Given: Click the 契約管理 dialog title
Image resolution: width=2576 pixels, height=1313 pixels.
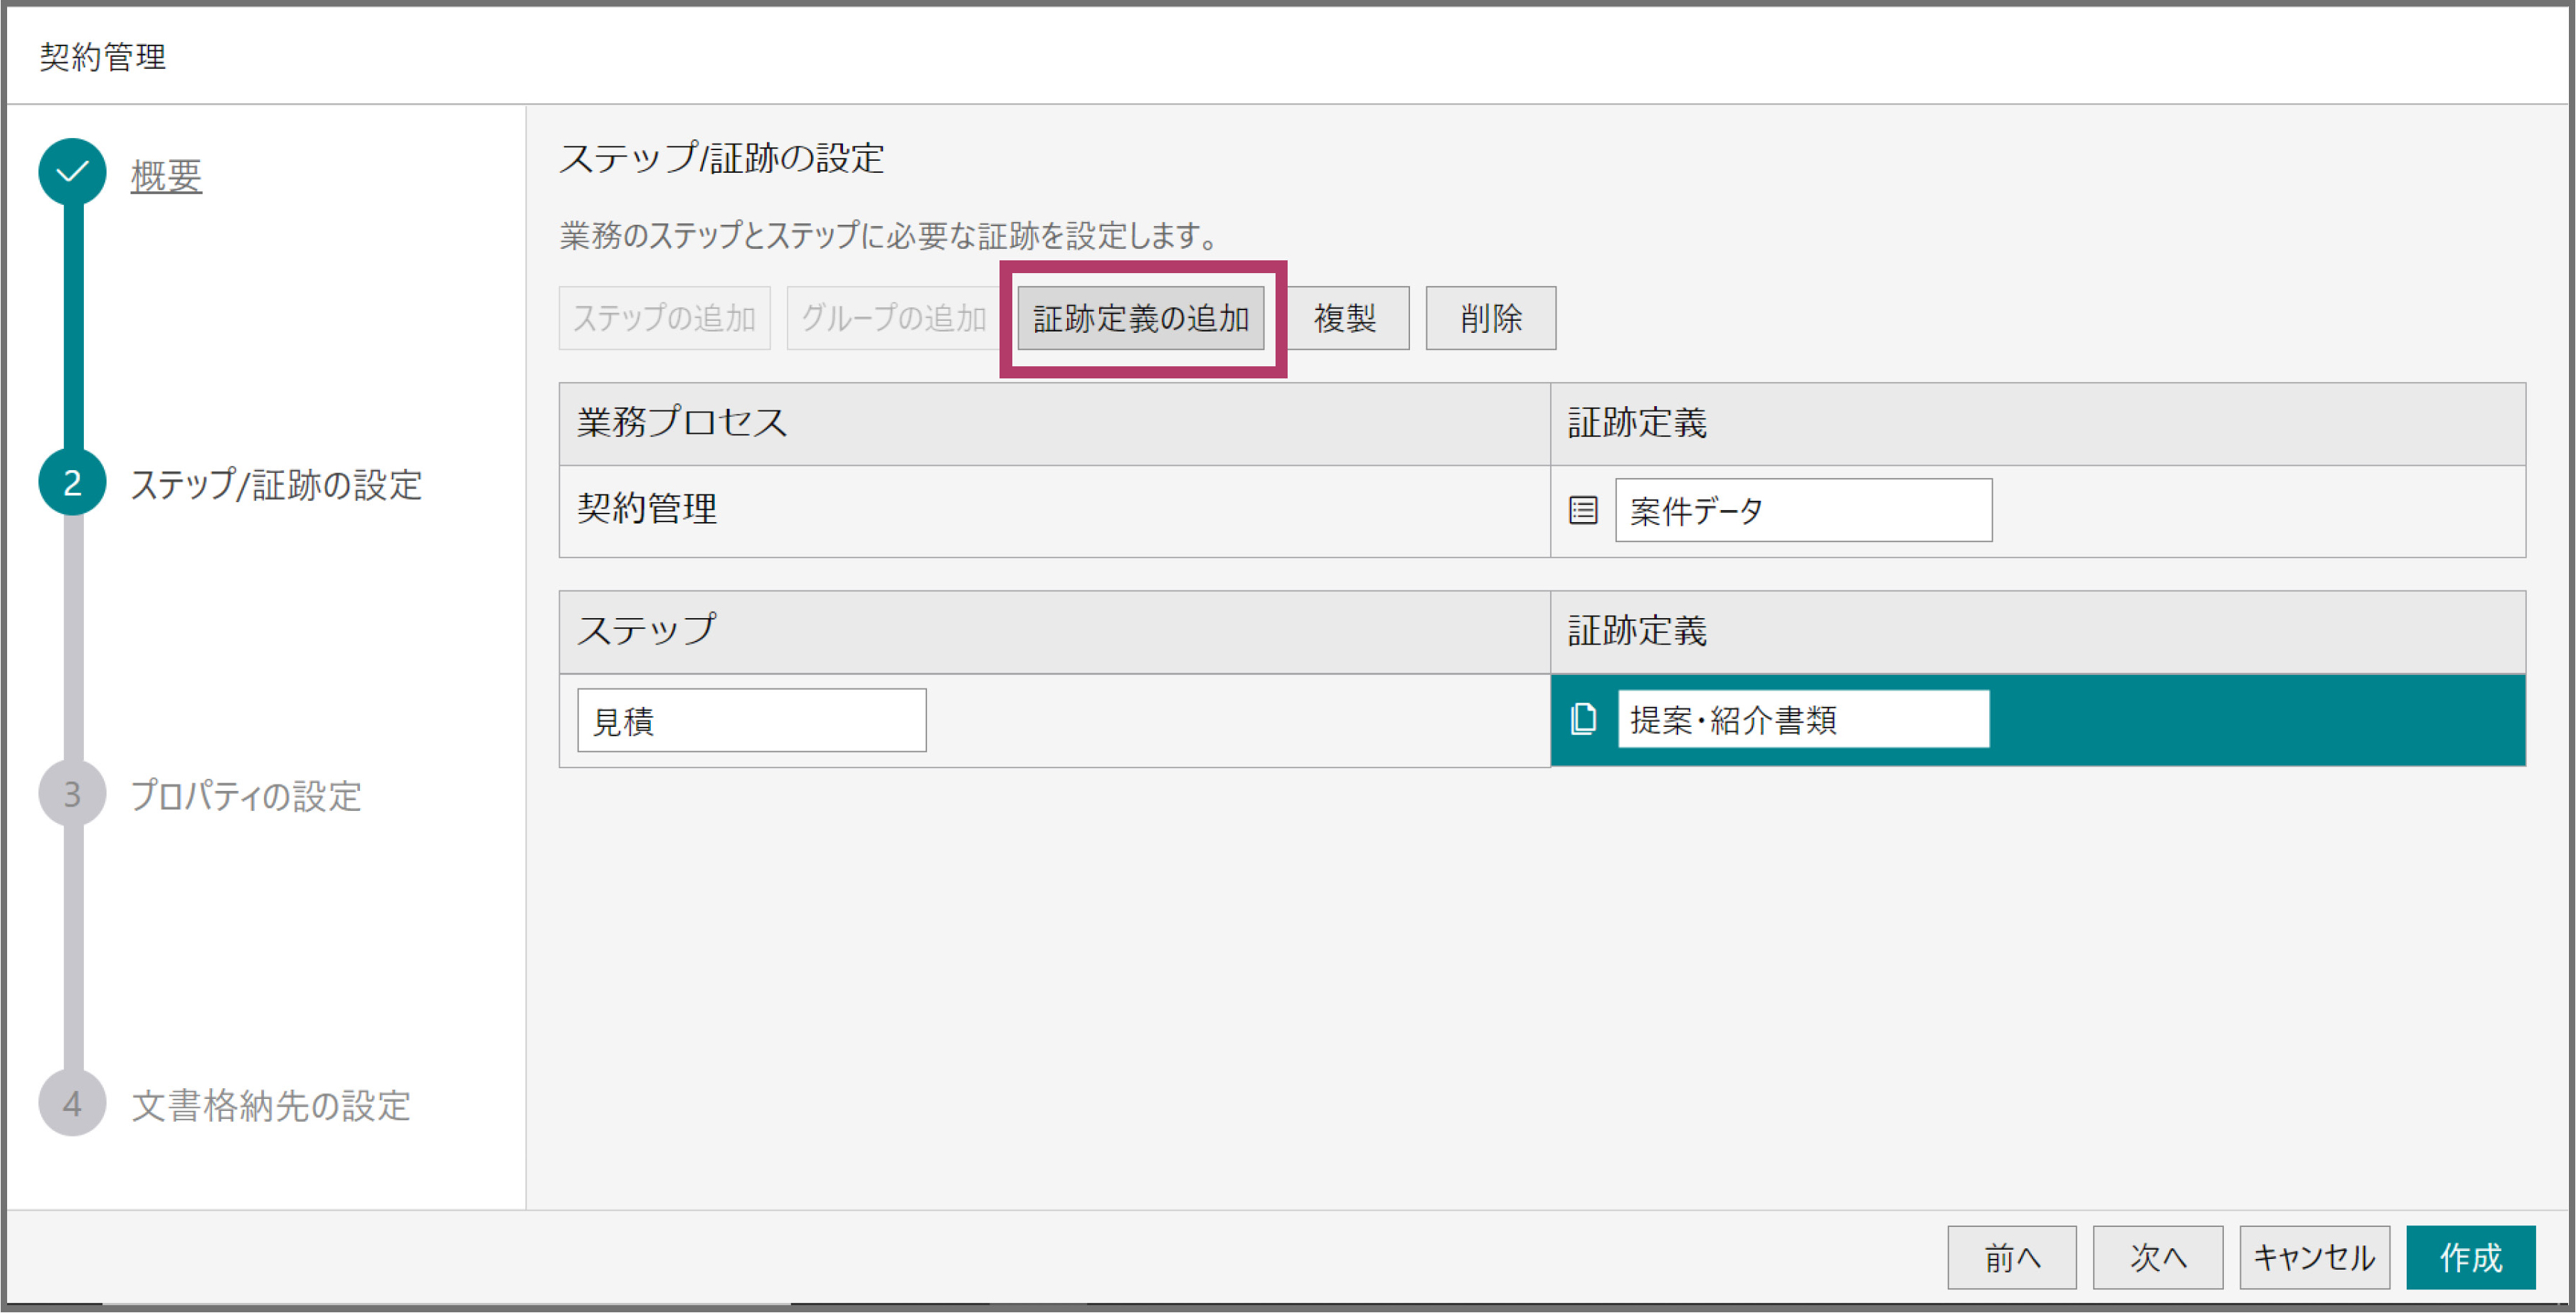Looking at the screenshot, I should point(103,57).
